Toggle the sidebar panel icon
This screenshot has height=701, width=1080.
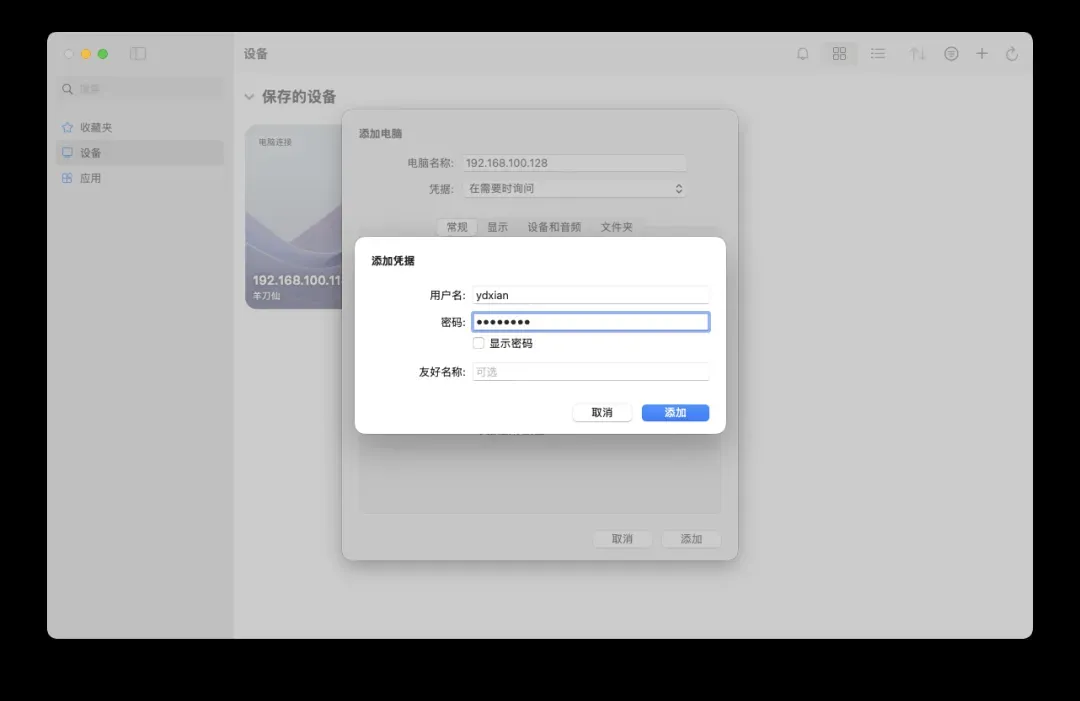click(x=138, y=54)
